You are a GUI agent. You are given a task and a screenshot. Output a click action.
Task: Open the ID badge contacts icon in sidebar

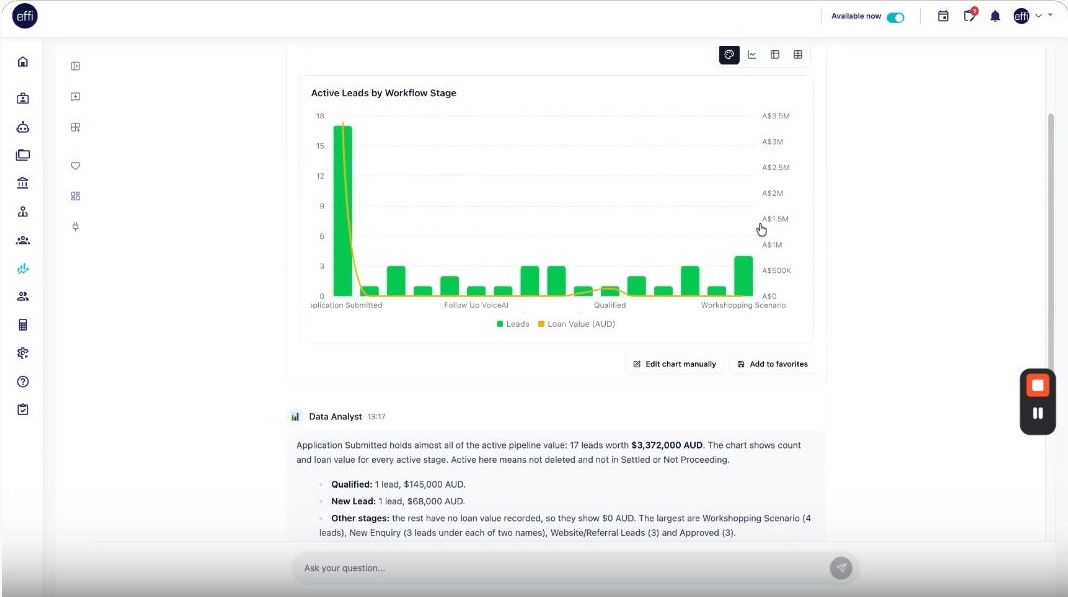[22, 98]
